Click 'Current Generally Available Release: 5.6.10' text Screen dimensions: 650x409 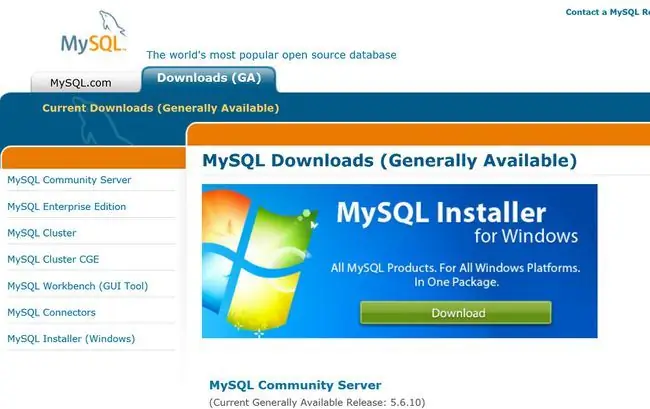[x=317, y=402]
